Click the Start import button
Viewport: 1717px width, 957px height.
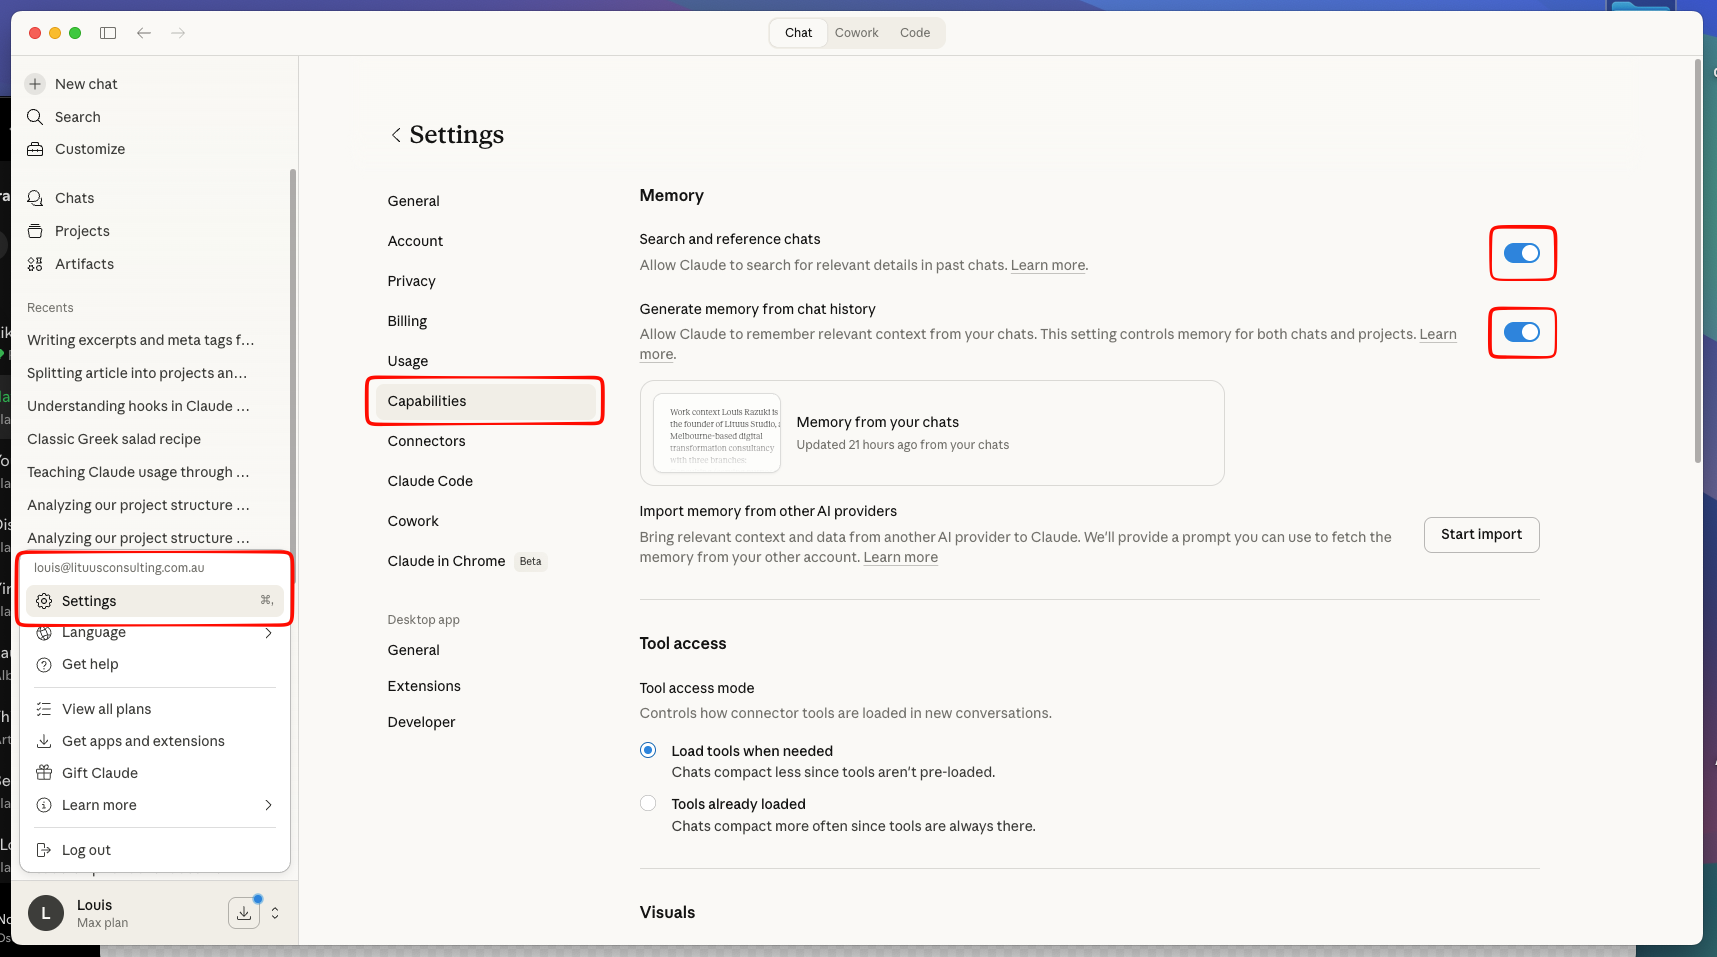(1480, 535)
